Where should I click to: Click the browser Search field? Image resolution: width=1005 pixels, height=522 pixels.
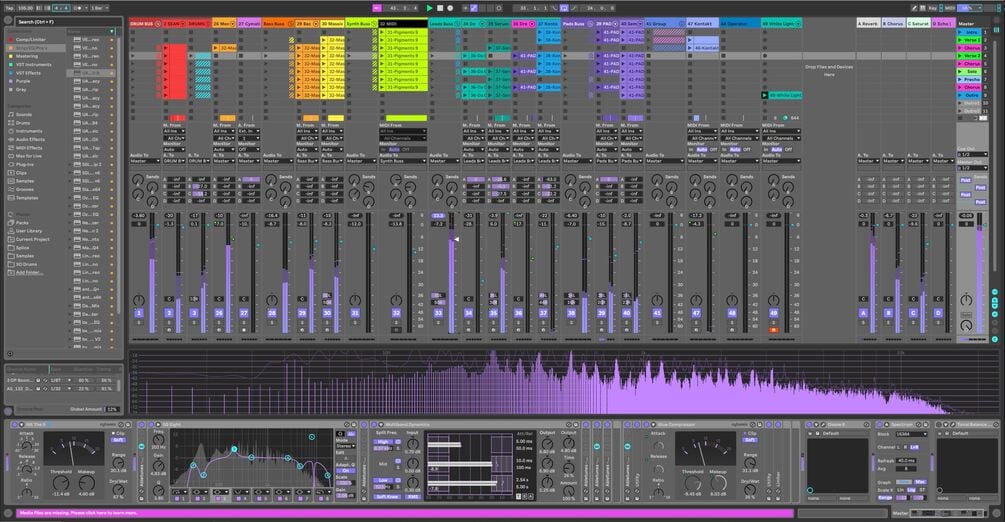point(67,22)
